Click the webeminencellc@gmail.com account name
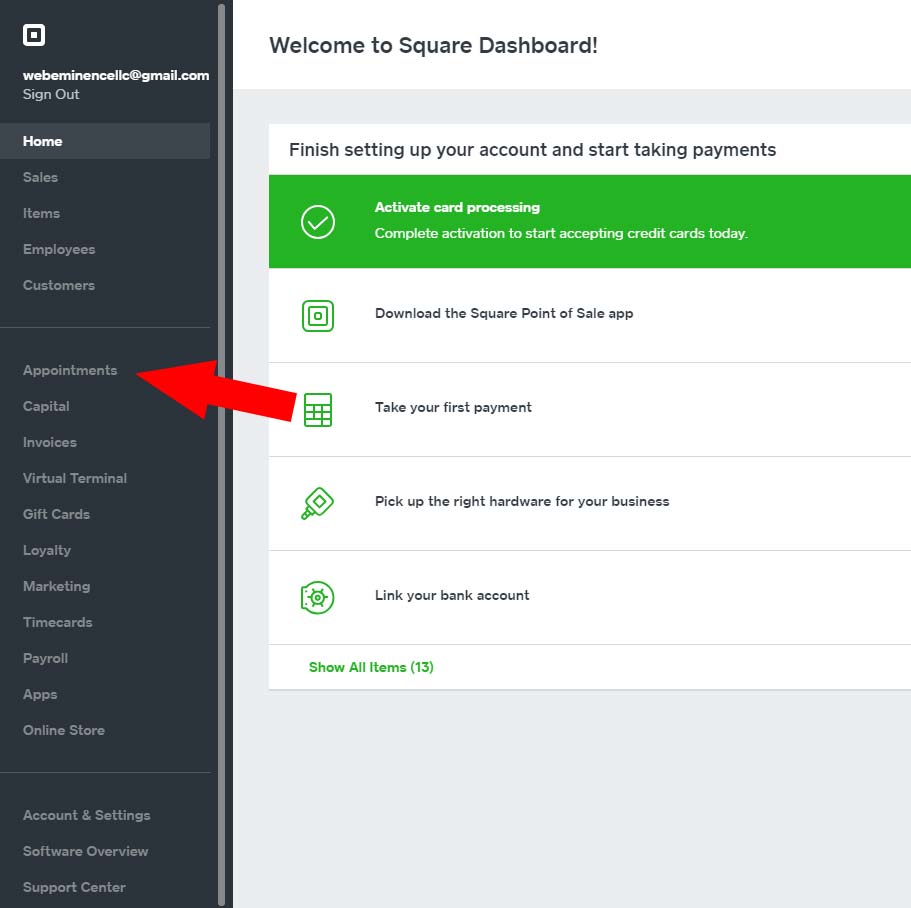The width and height of the screenshot is (911, 908). click(x=116, y=76)
